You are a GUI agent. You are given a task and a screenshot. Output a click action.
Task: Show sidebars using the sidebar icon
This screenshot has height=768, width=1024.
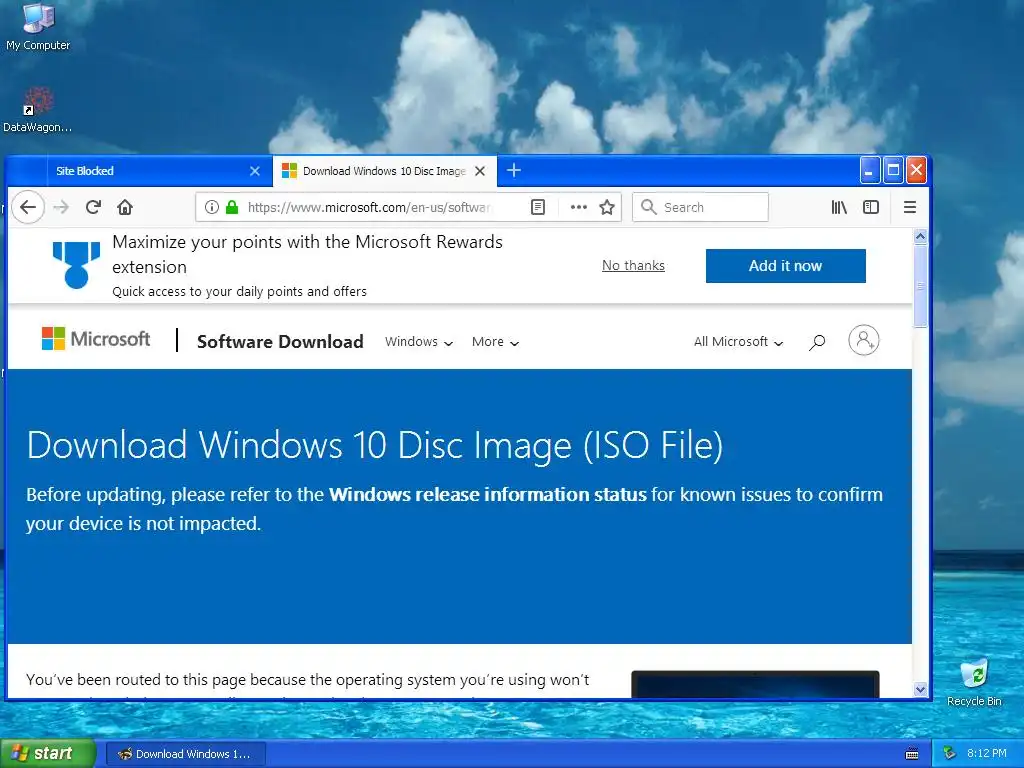871,208
